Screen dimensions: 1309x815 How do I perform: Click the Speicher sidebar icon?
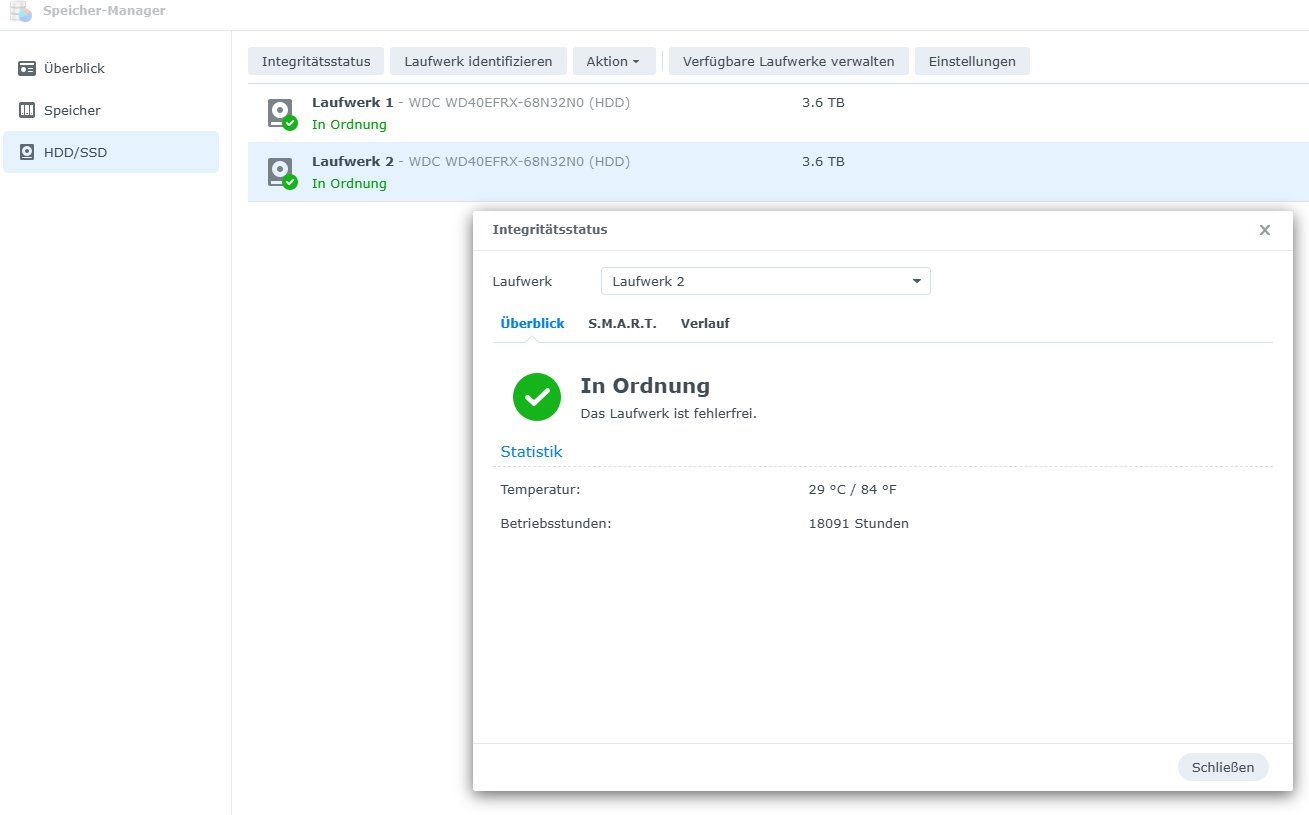(27, 110)
